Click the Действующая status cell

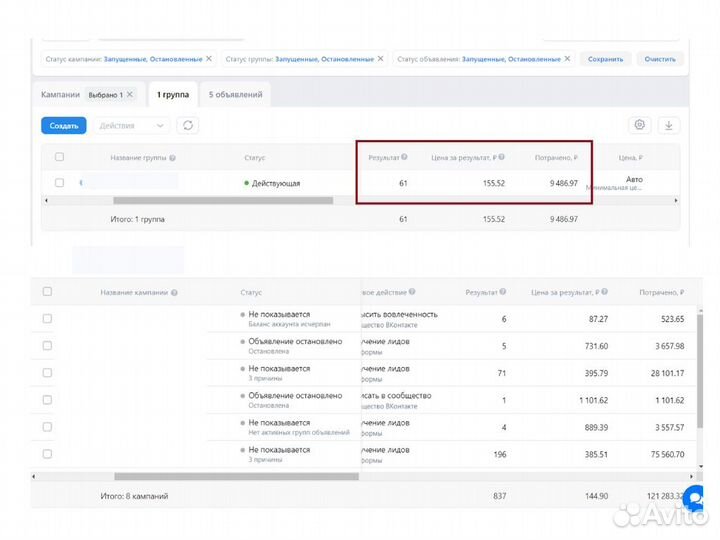272,183
